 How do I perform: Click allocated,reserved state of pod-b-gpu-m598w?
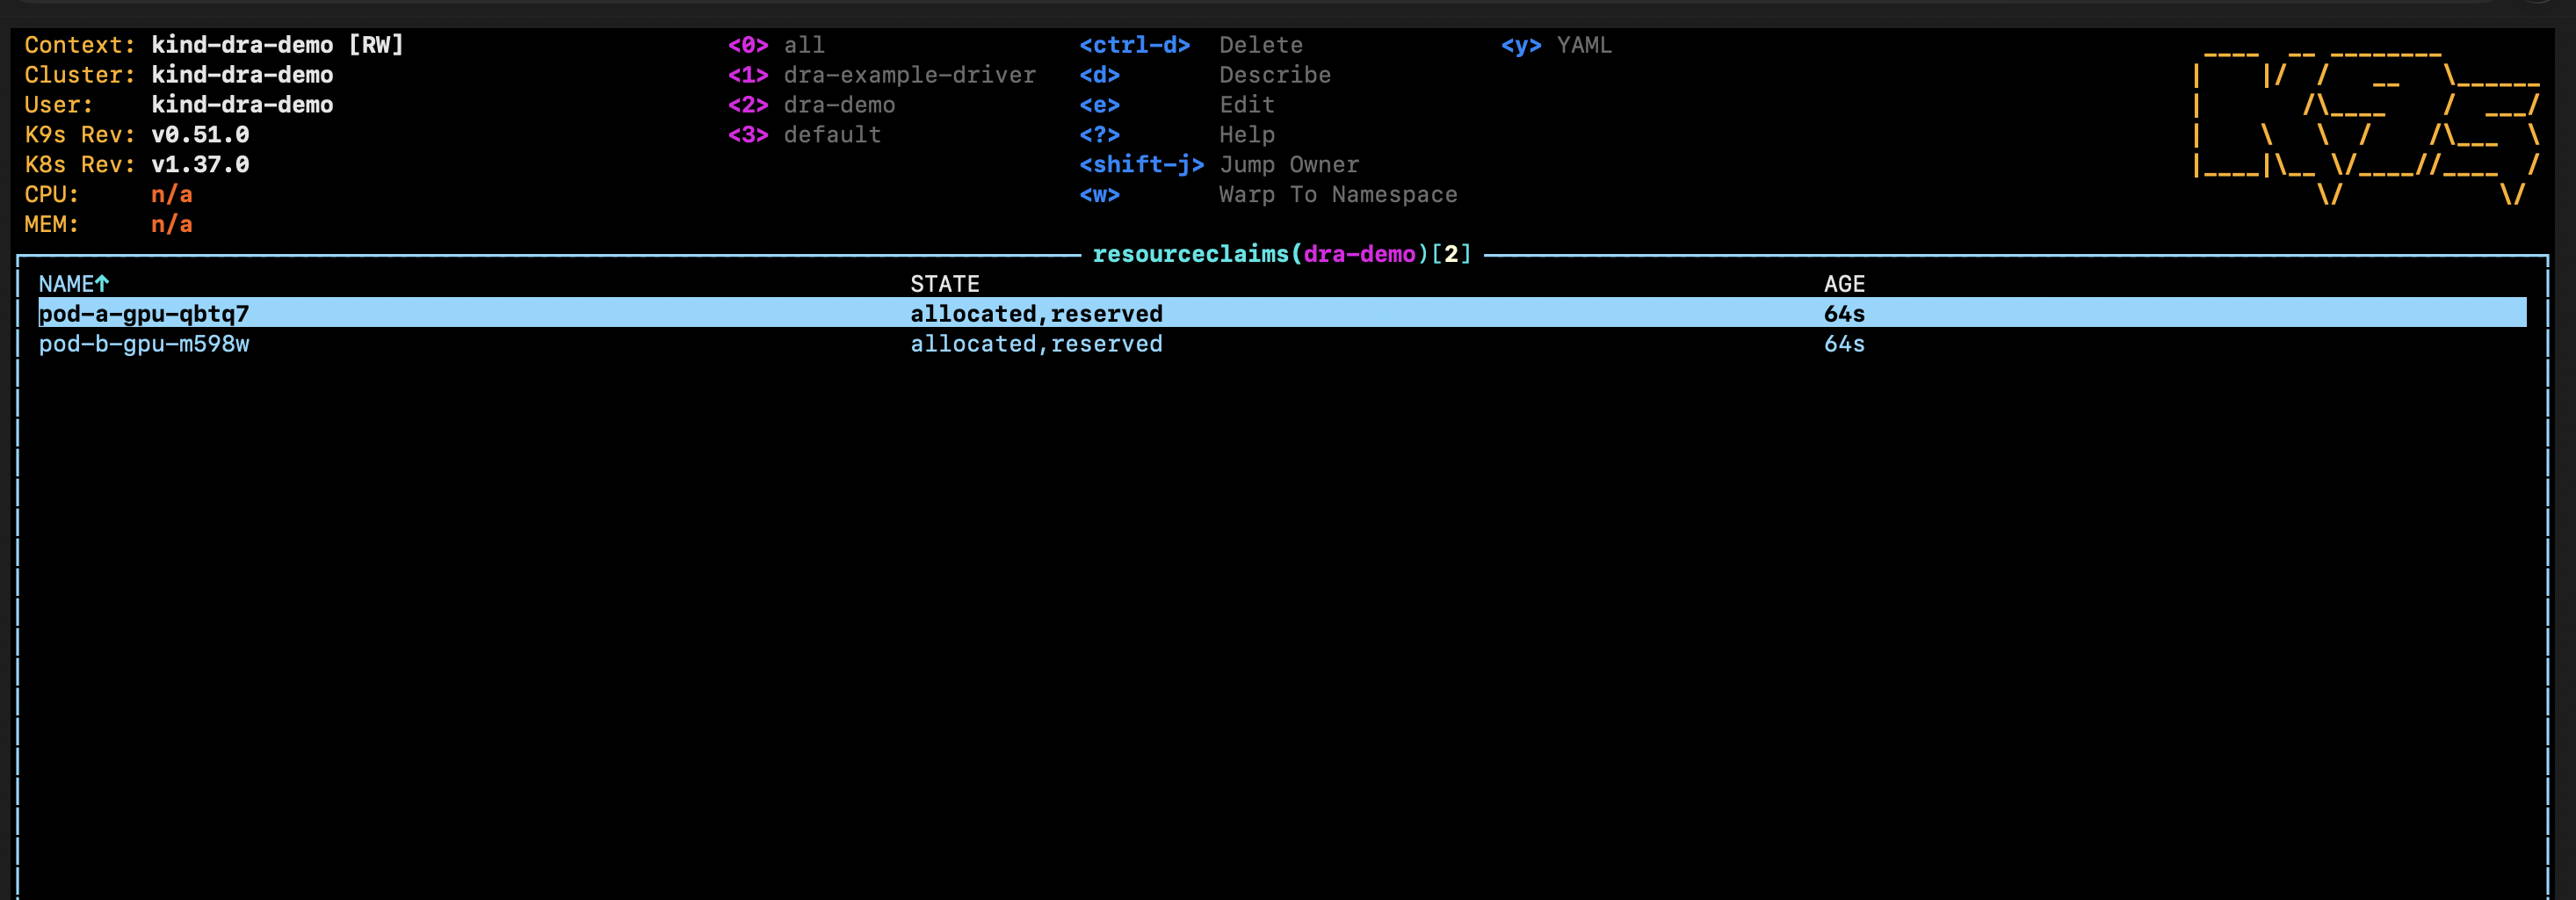[x=1036, y=344]
